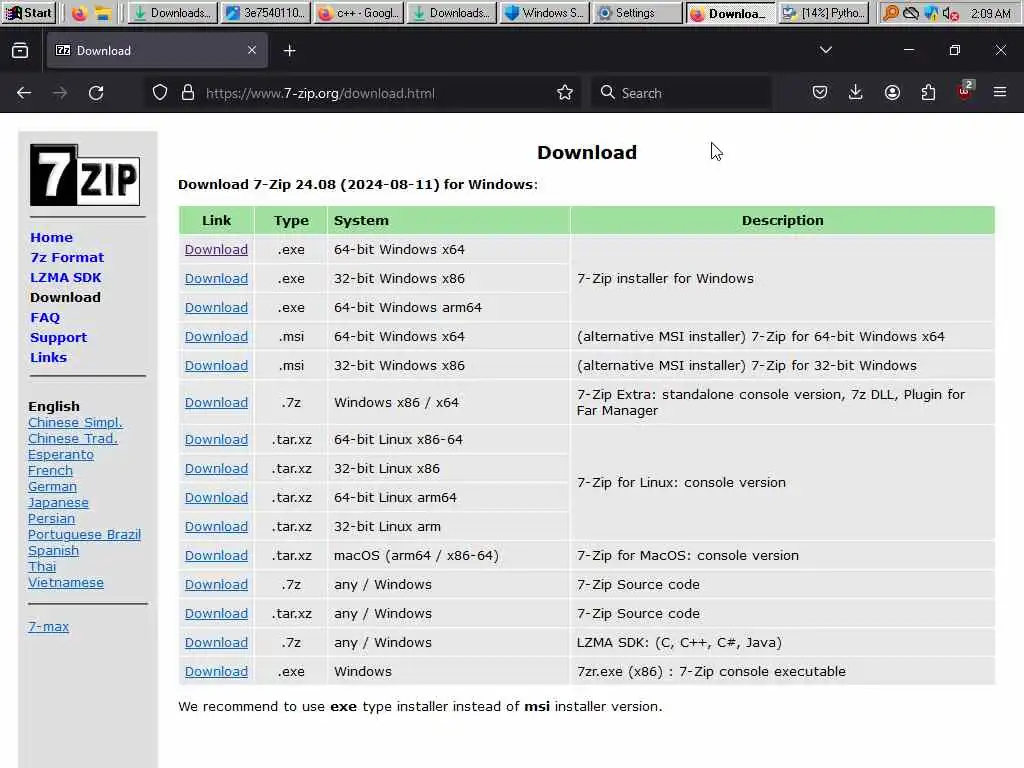Switch to Settings taskbar window

click(637, 13)
